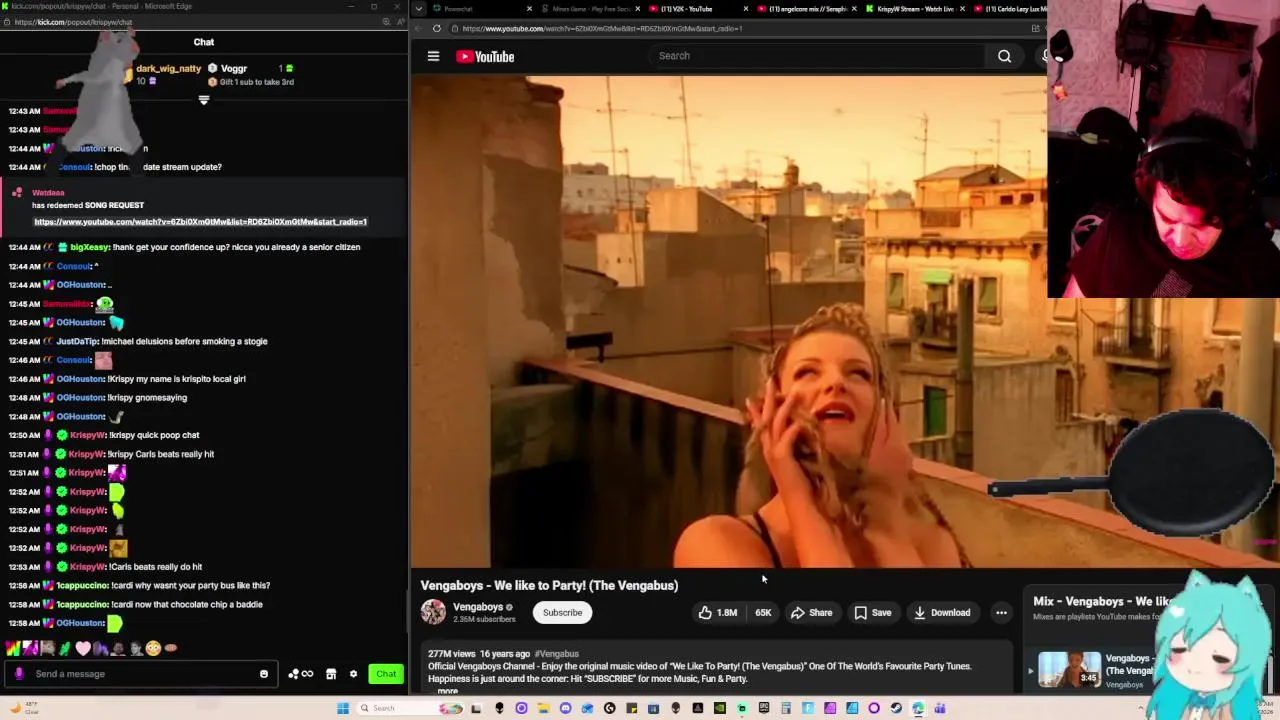This screenshot has height=720, width=1280.
Task: Share the Vengaboys video
Action: pyautogui.click(x=811, y=612)
